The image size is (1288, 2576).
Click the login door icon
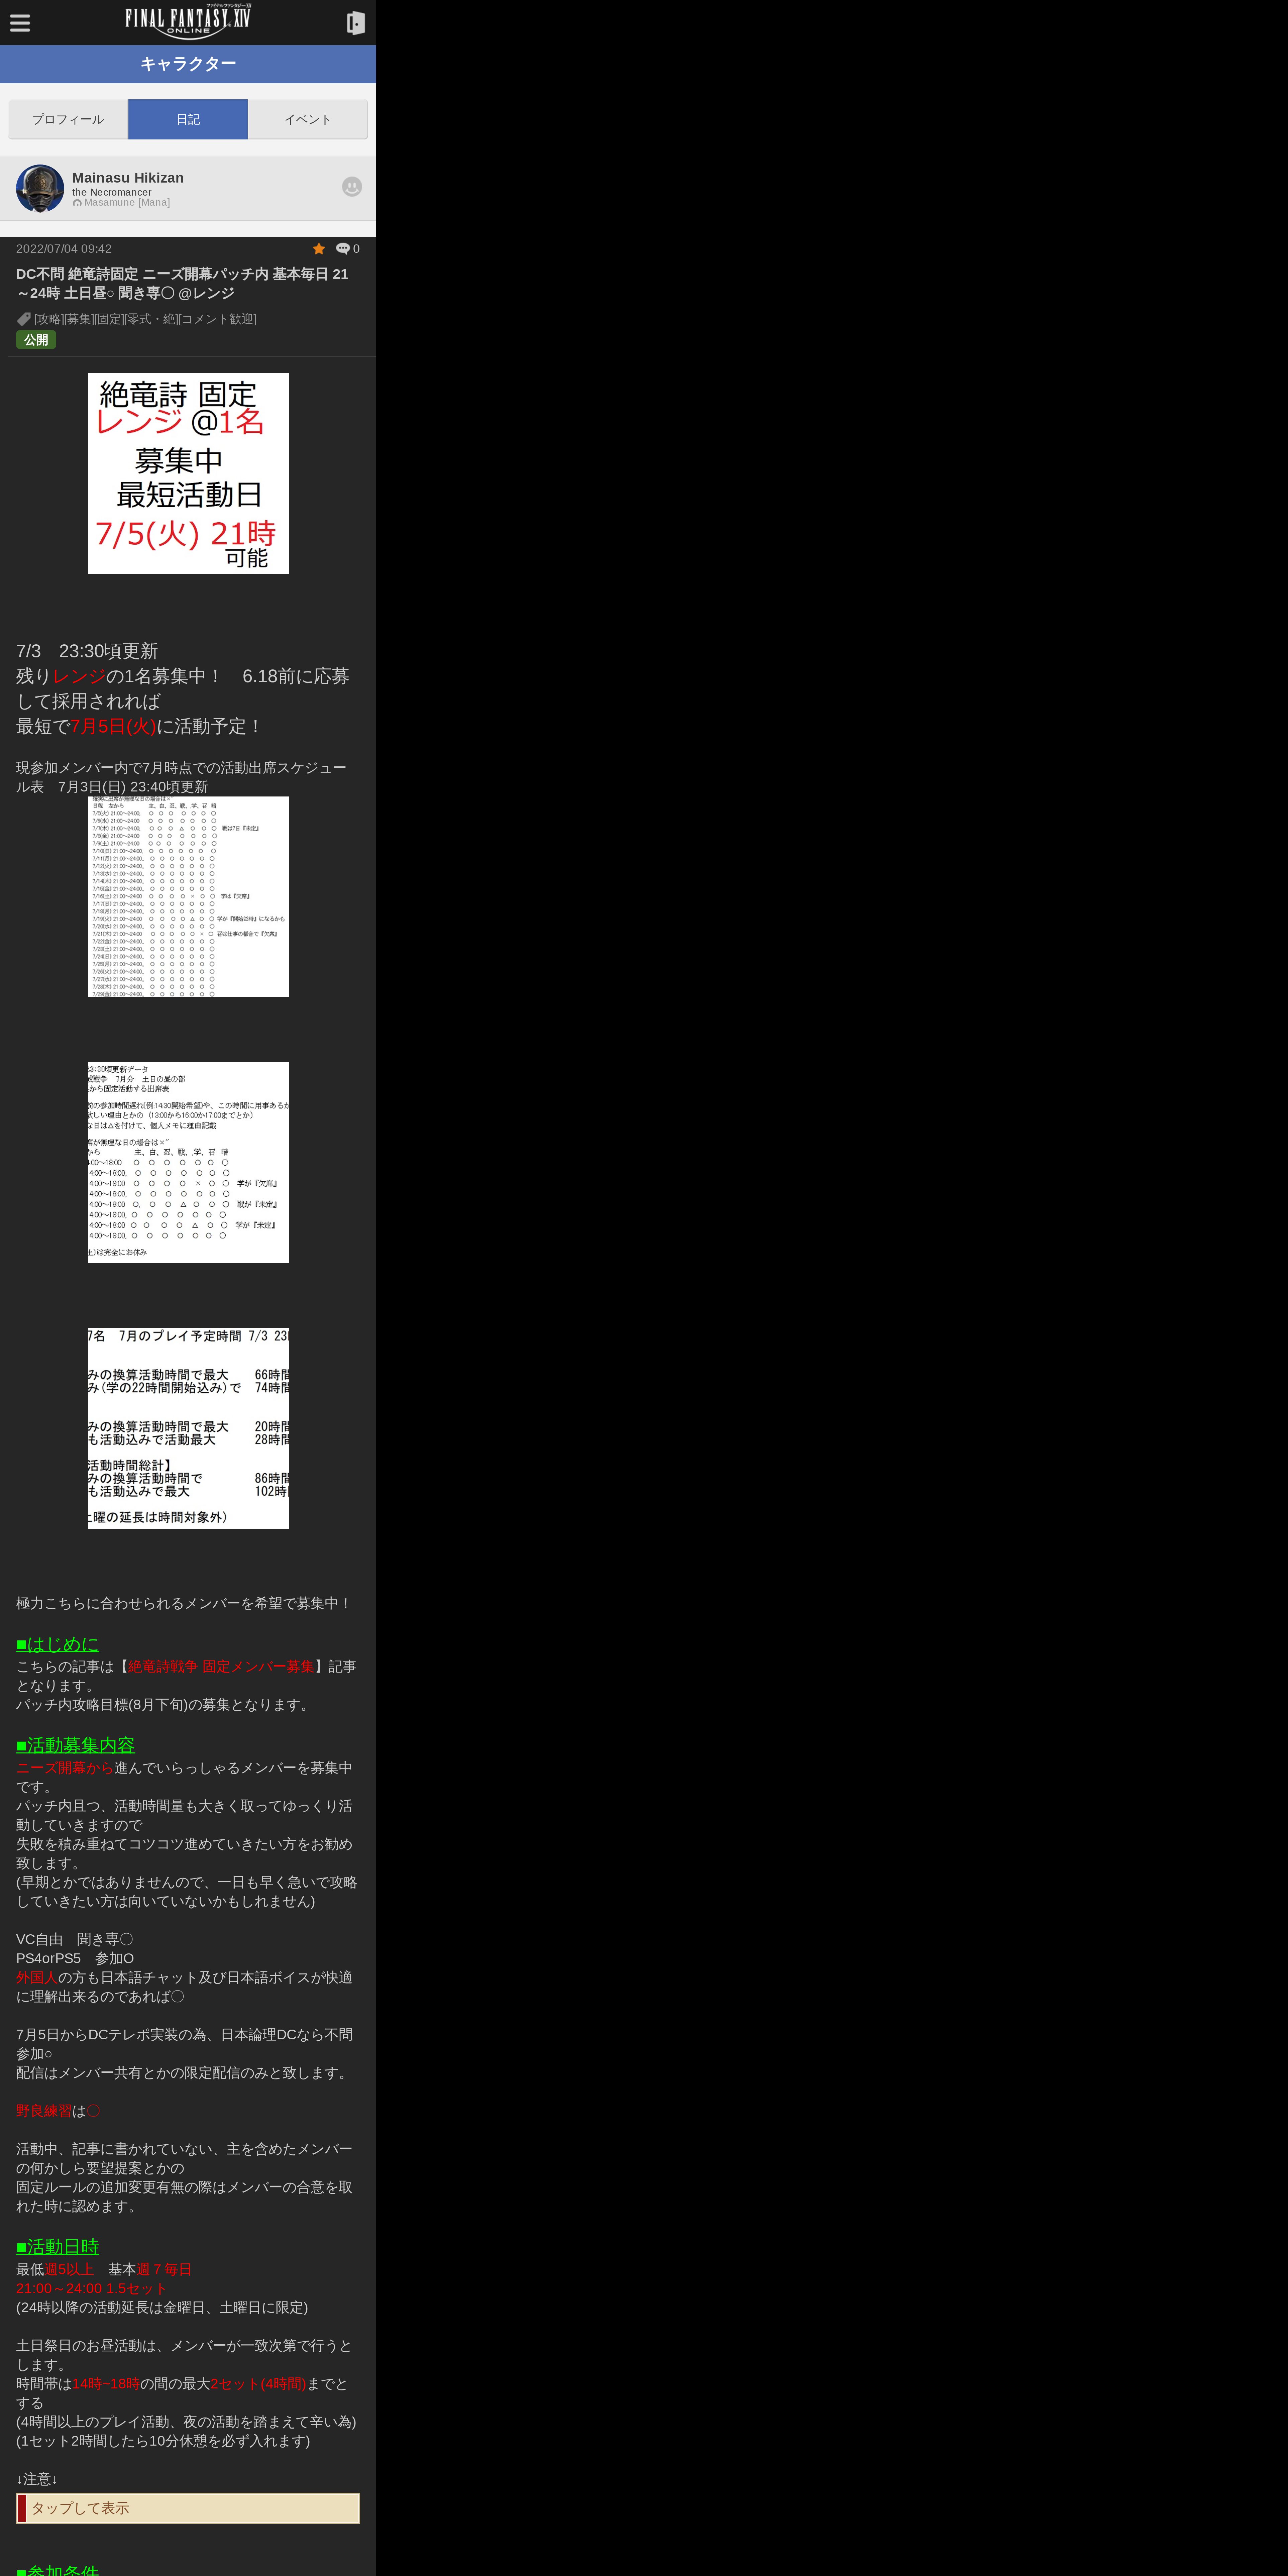pyautogui.click(x=355, y=23)
